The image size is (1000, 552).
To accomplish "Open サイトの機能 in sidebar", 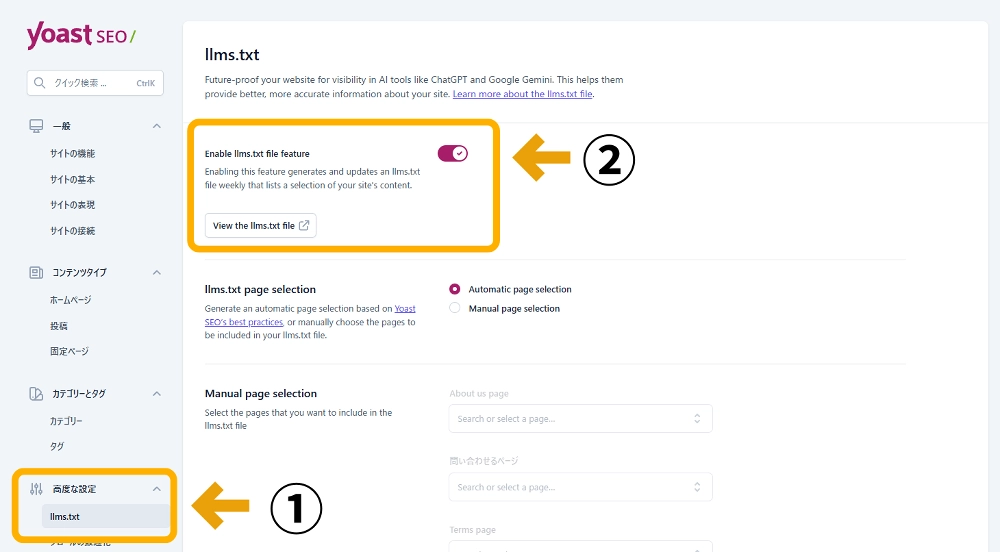I will coord(73,154).
